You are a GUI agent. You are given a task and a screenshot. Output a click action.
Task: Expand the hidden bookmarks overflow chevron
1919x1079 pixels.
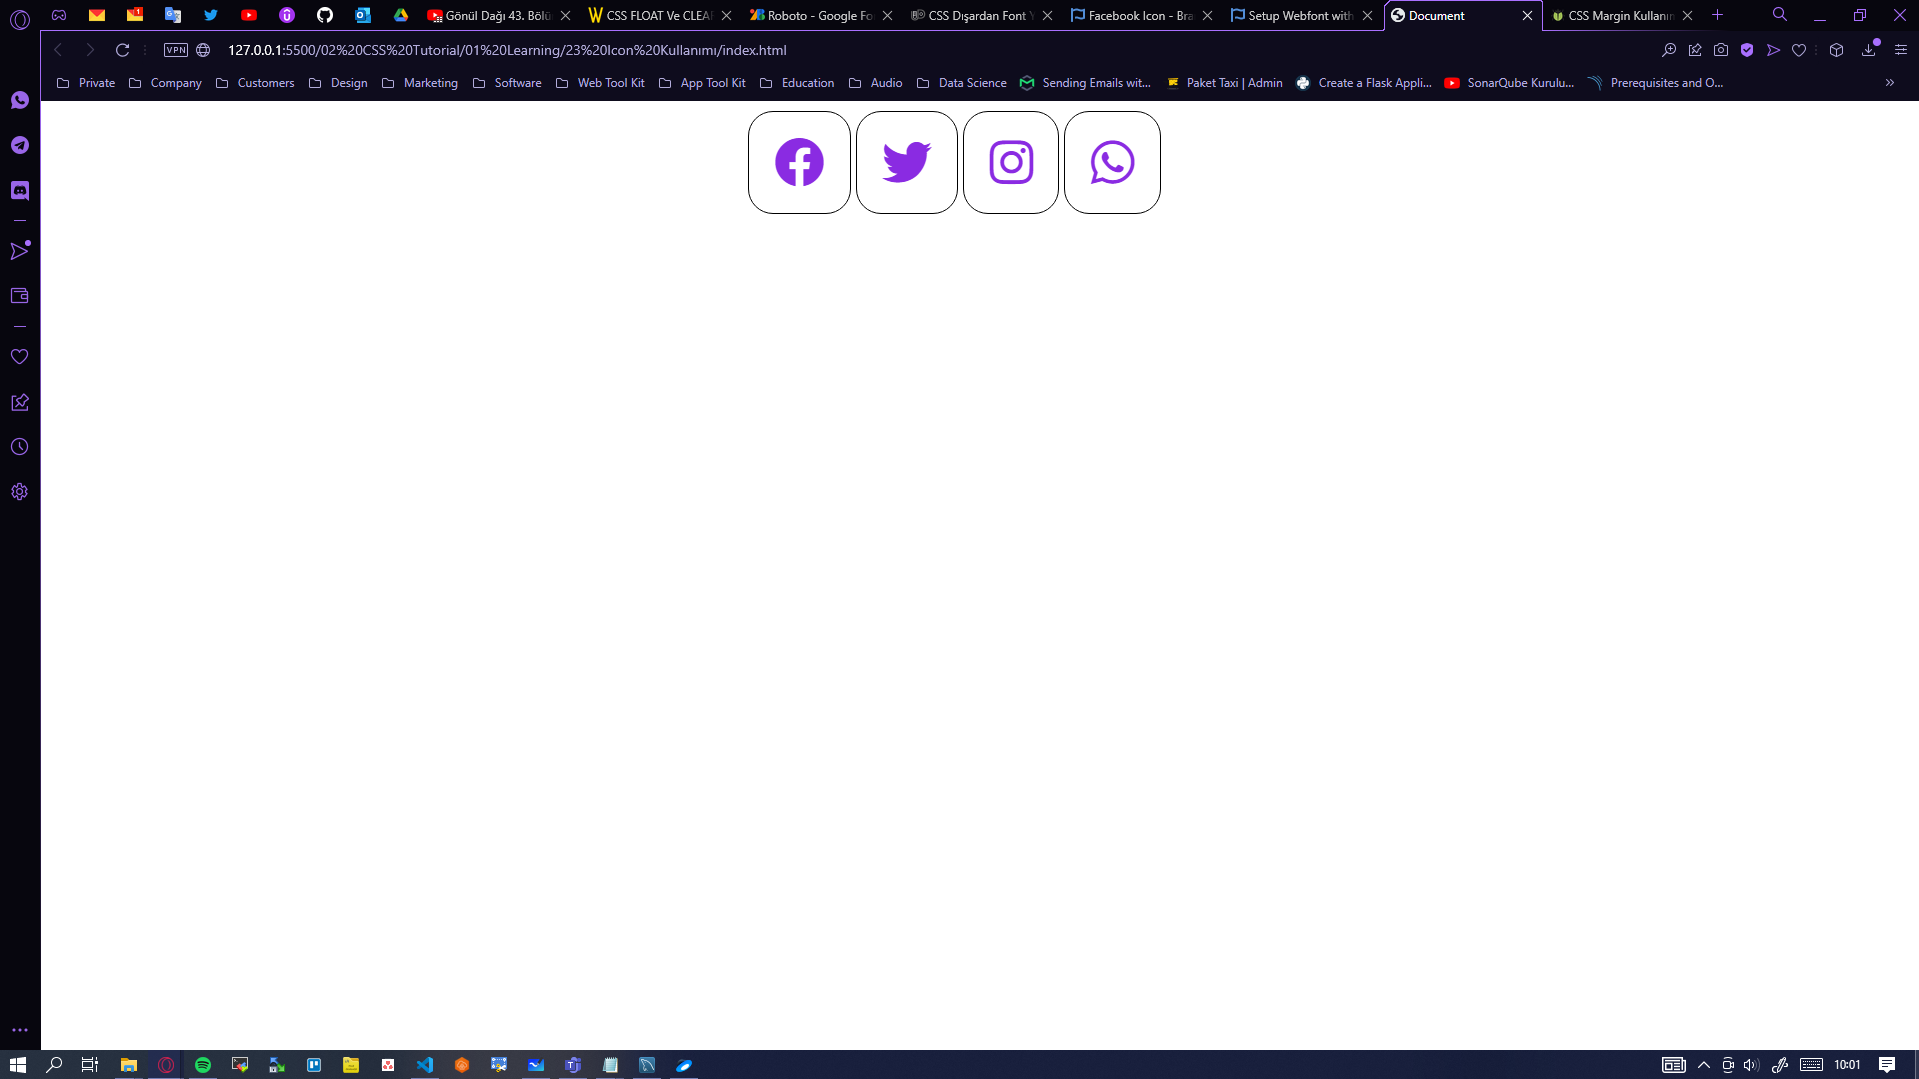(1890, 83)
